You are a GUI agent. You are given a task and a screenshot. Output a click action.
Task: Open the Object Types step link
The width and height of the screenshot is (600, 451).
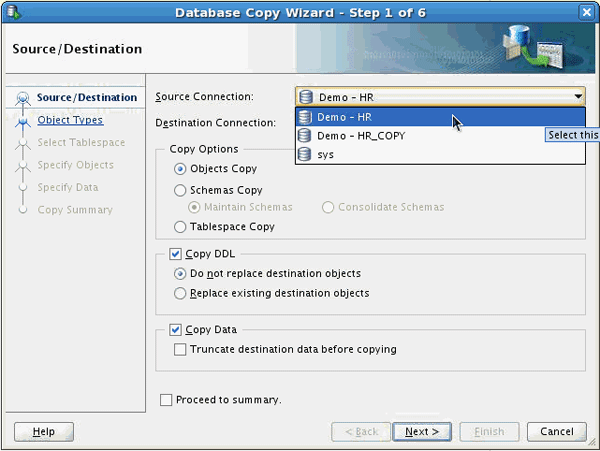[70, 120]
